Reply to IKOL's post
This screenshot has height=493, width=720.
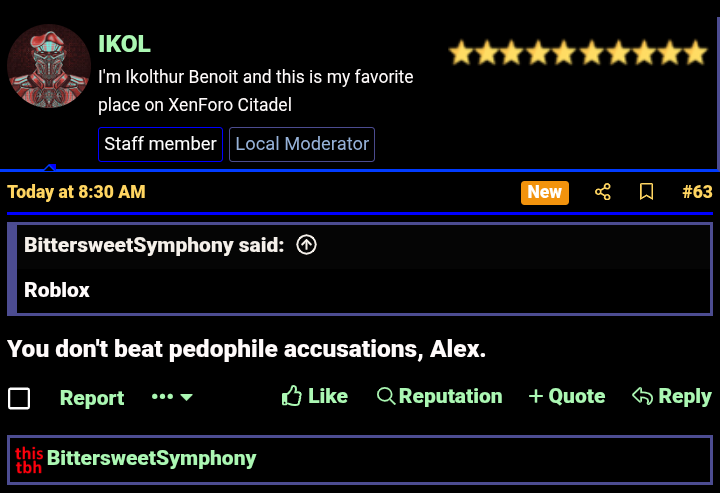click(671, 396)
